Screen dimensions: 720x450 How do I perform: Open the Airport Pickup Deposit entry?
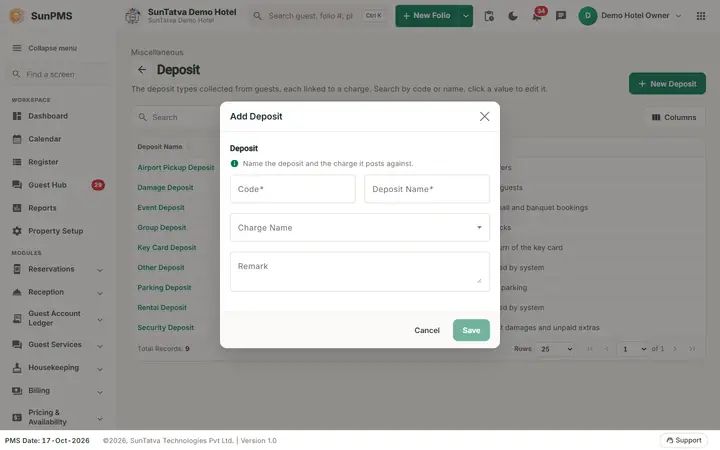176,168
